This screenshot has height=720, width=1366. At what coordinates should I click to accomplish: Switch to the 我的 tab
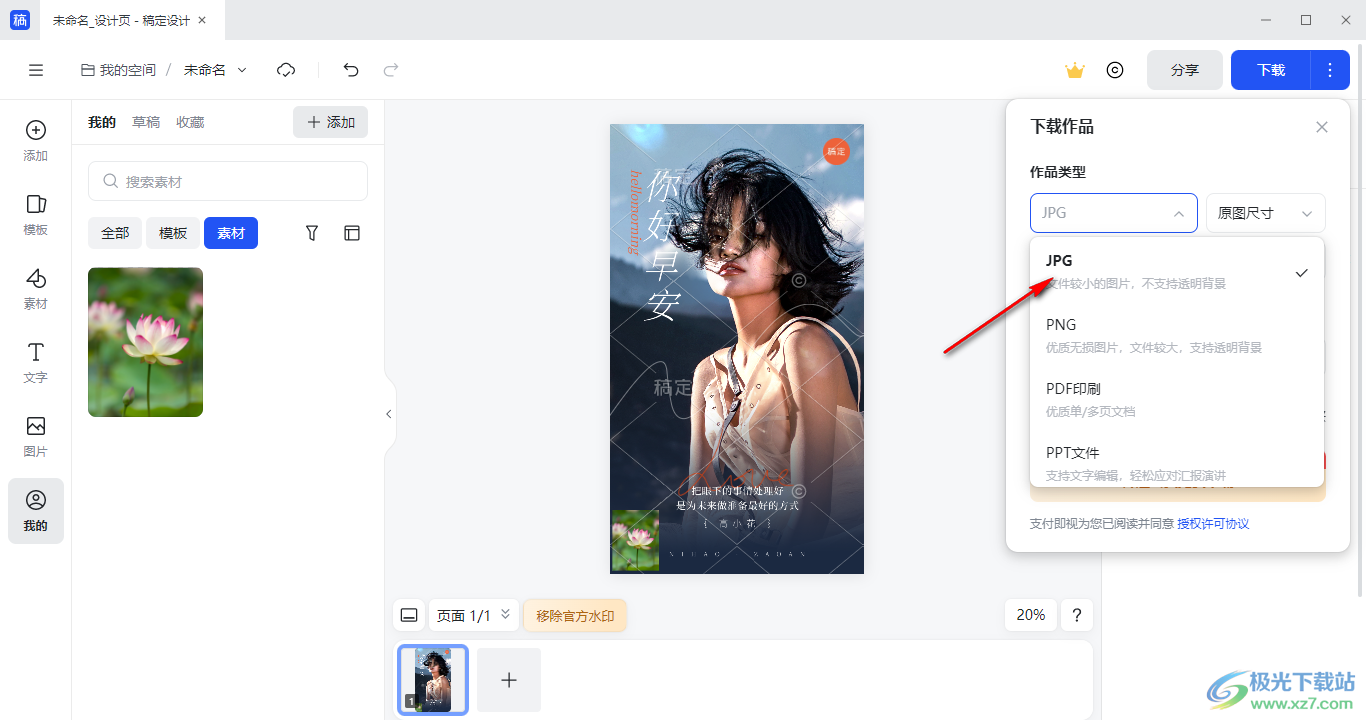click(x=102, y=122)
